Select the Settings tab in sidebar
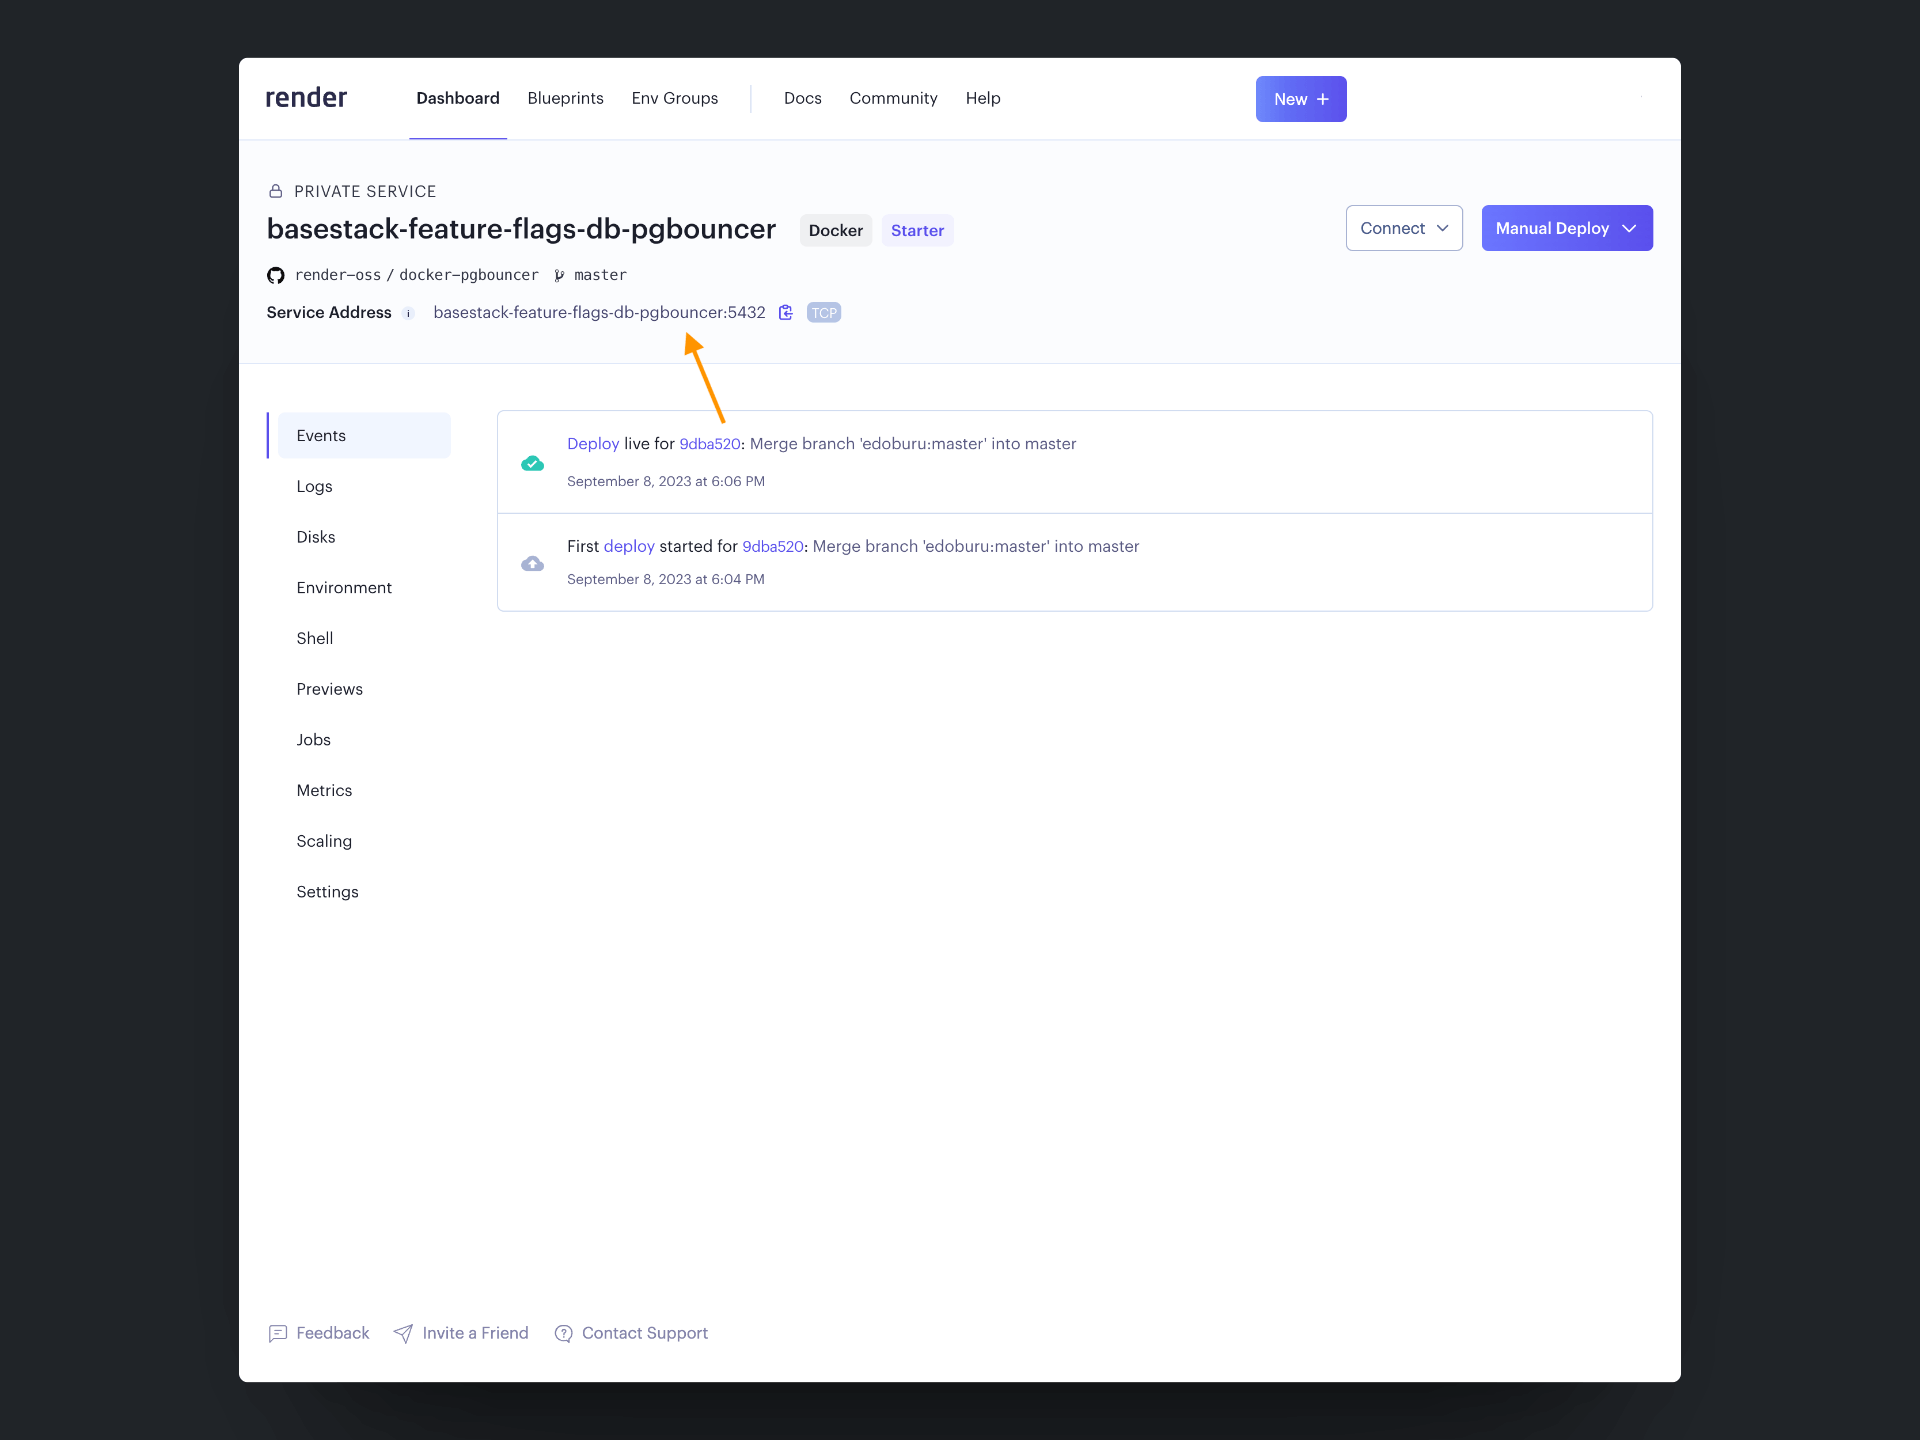1920x1440 pixels. pos(327,891)
